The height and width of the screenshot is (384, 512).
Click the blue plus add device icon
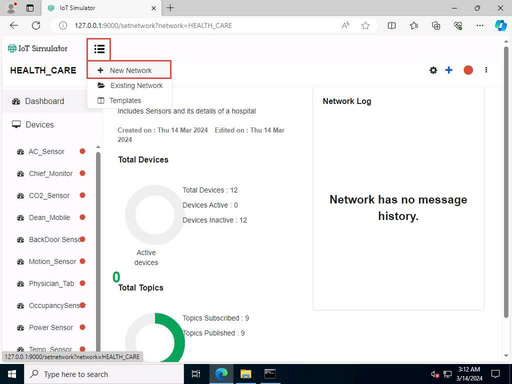click(449, 70)
